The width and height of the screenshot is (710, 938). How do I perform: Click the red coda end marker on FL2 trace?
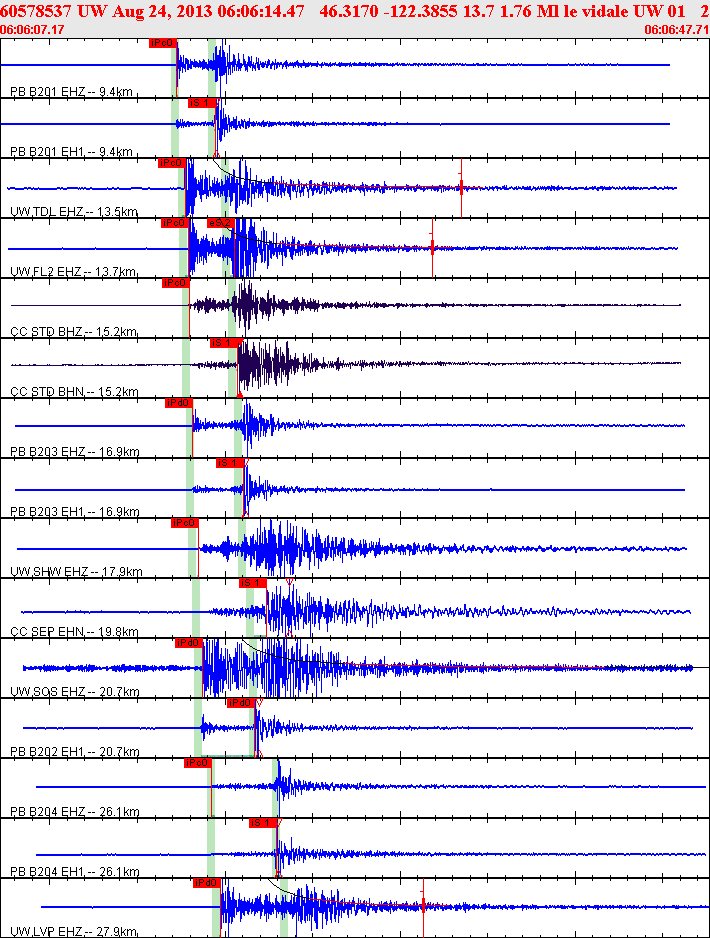coord(432,248)
